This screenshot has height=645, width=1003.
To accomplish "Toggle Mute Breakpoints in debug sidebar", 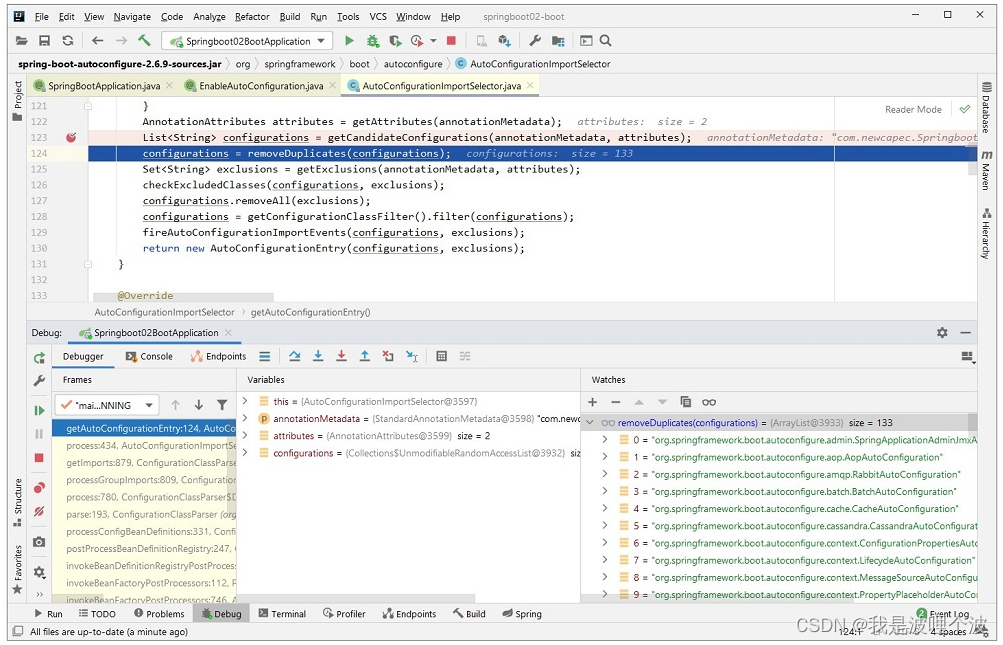I will 39,511.
